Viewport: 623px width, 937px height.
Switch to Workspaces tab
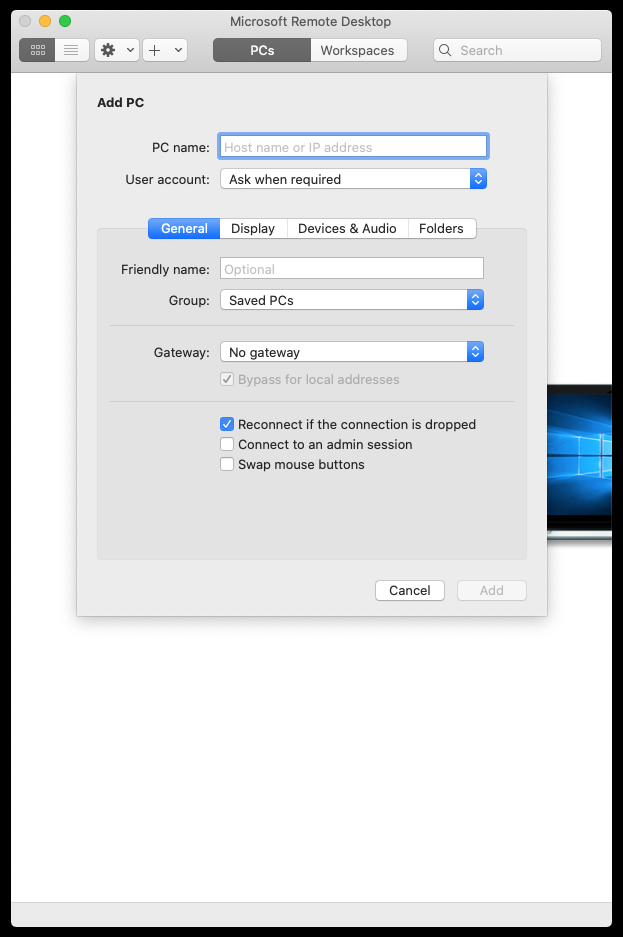357,50
